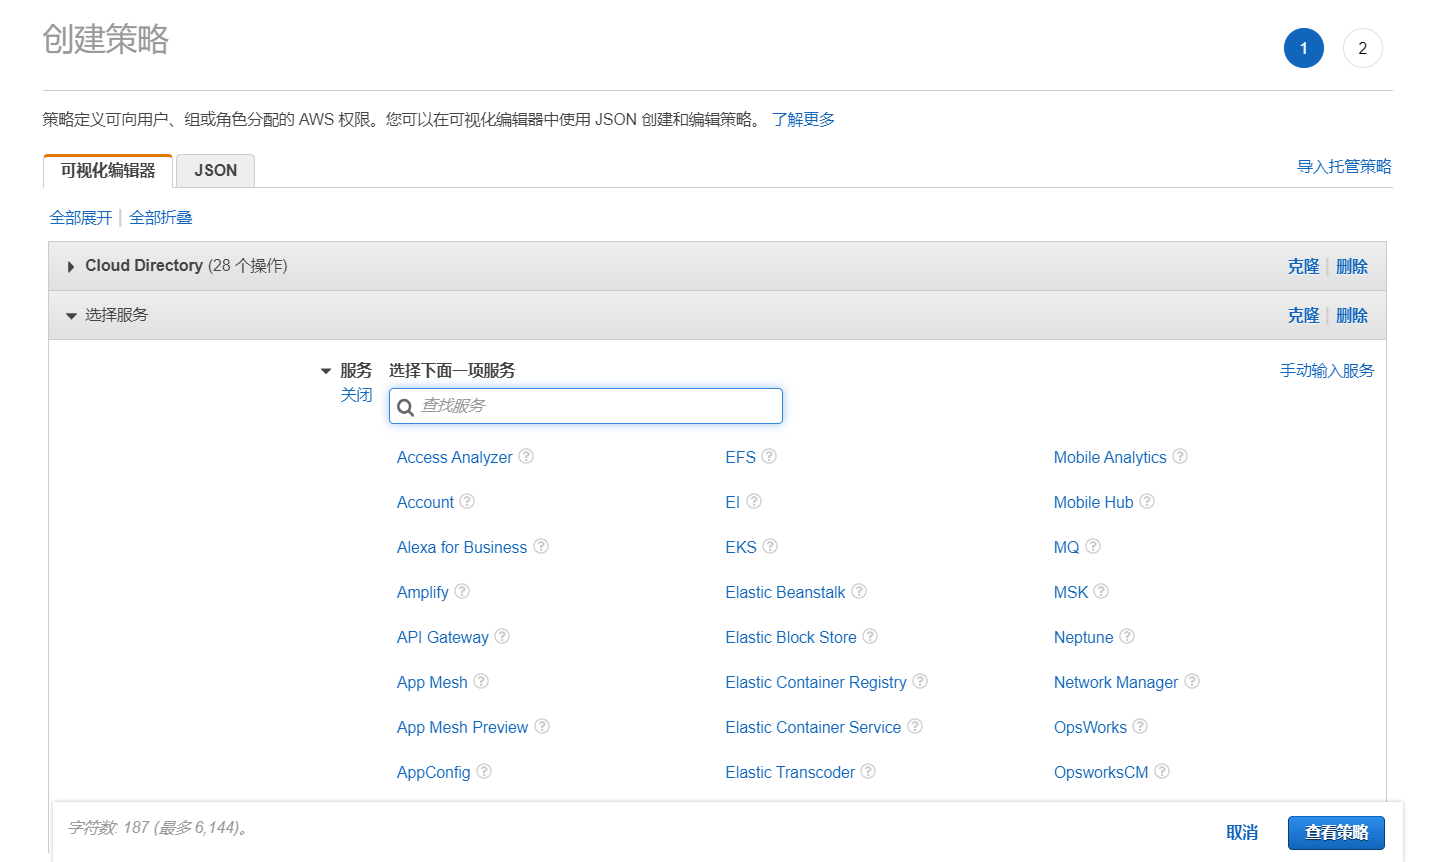The image size is (1438, 862).
Task: Click the help icon next to OpsWorks
Action: [1140, 727]
